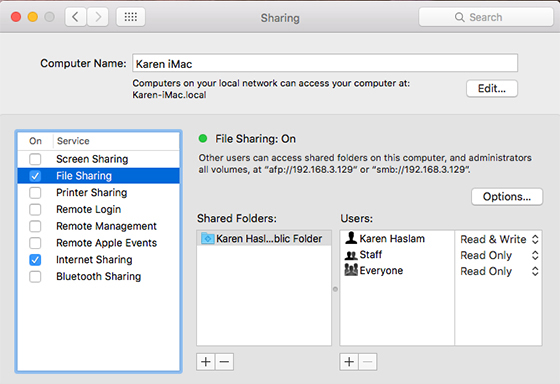
Task: Enable Remote Apple Events checkbox
Action: [35, 243]
